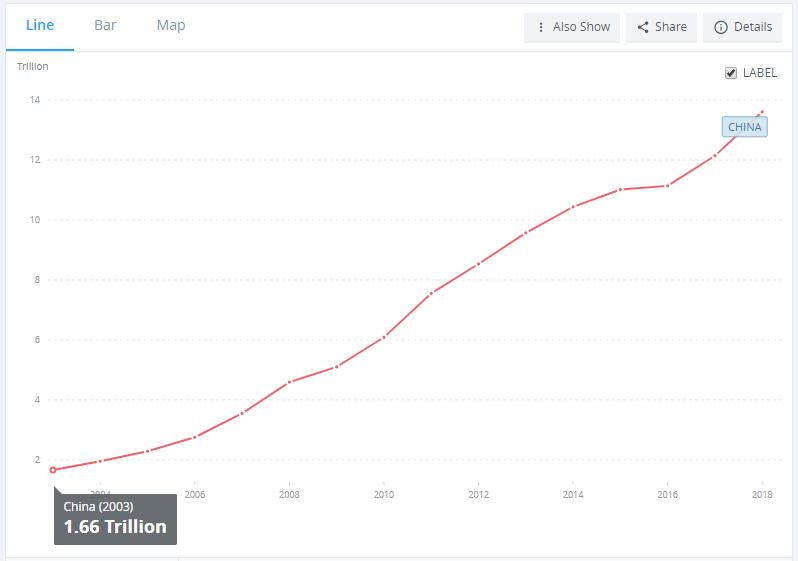Click the 2003 data point on the line
The image size is (798, 561).
point(53,470)
